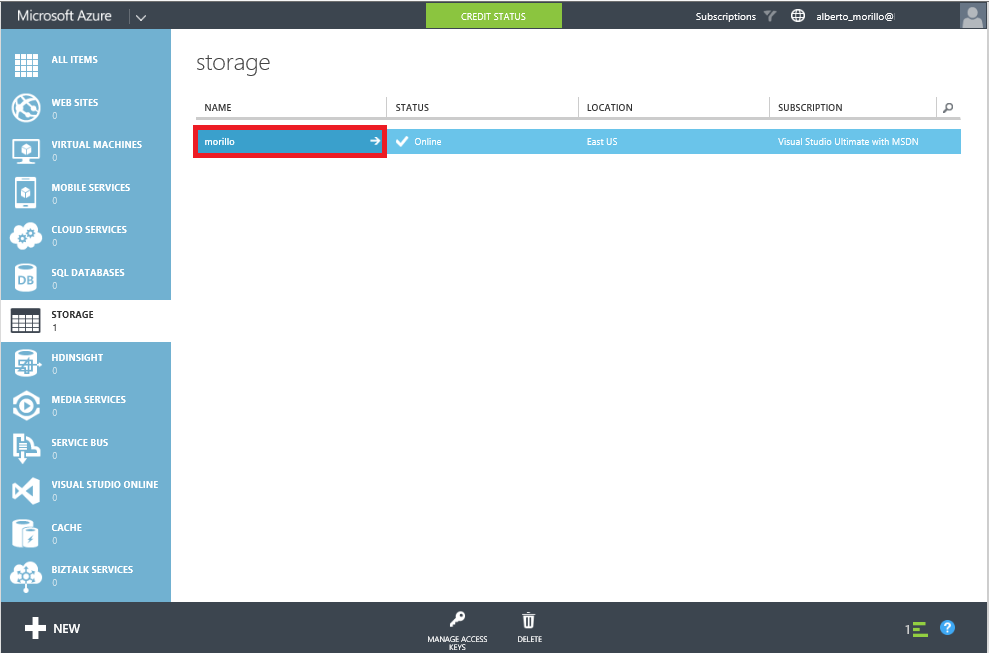Sort by the SUBSCRIPTION column header
989x653 pixels.
(x=810, y=107)
